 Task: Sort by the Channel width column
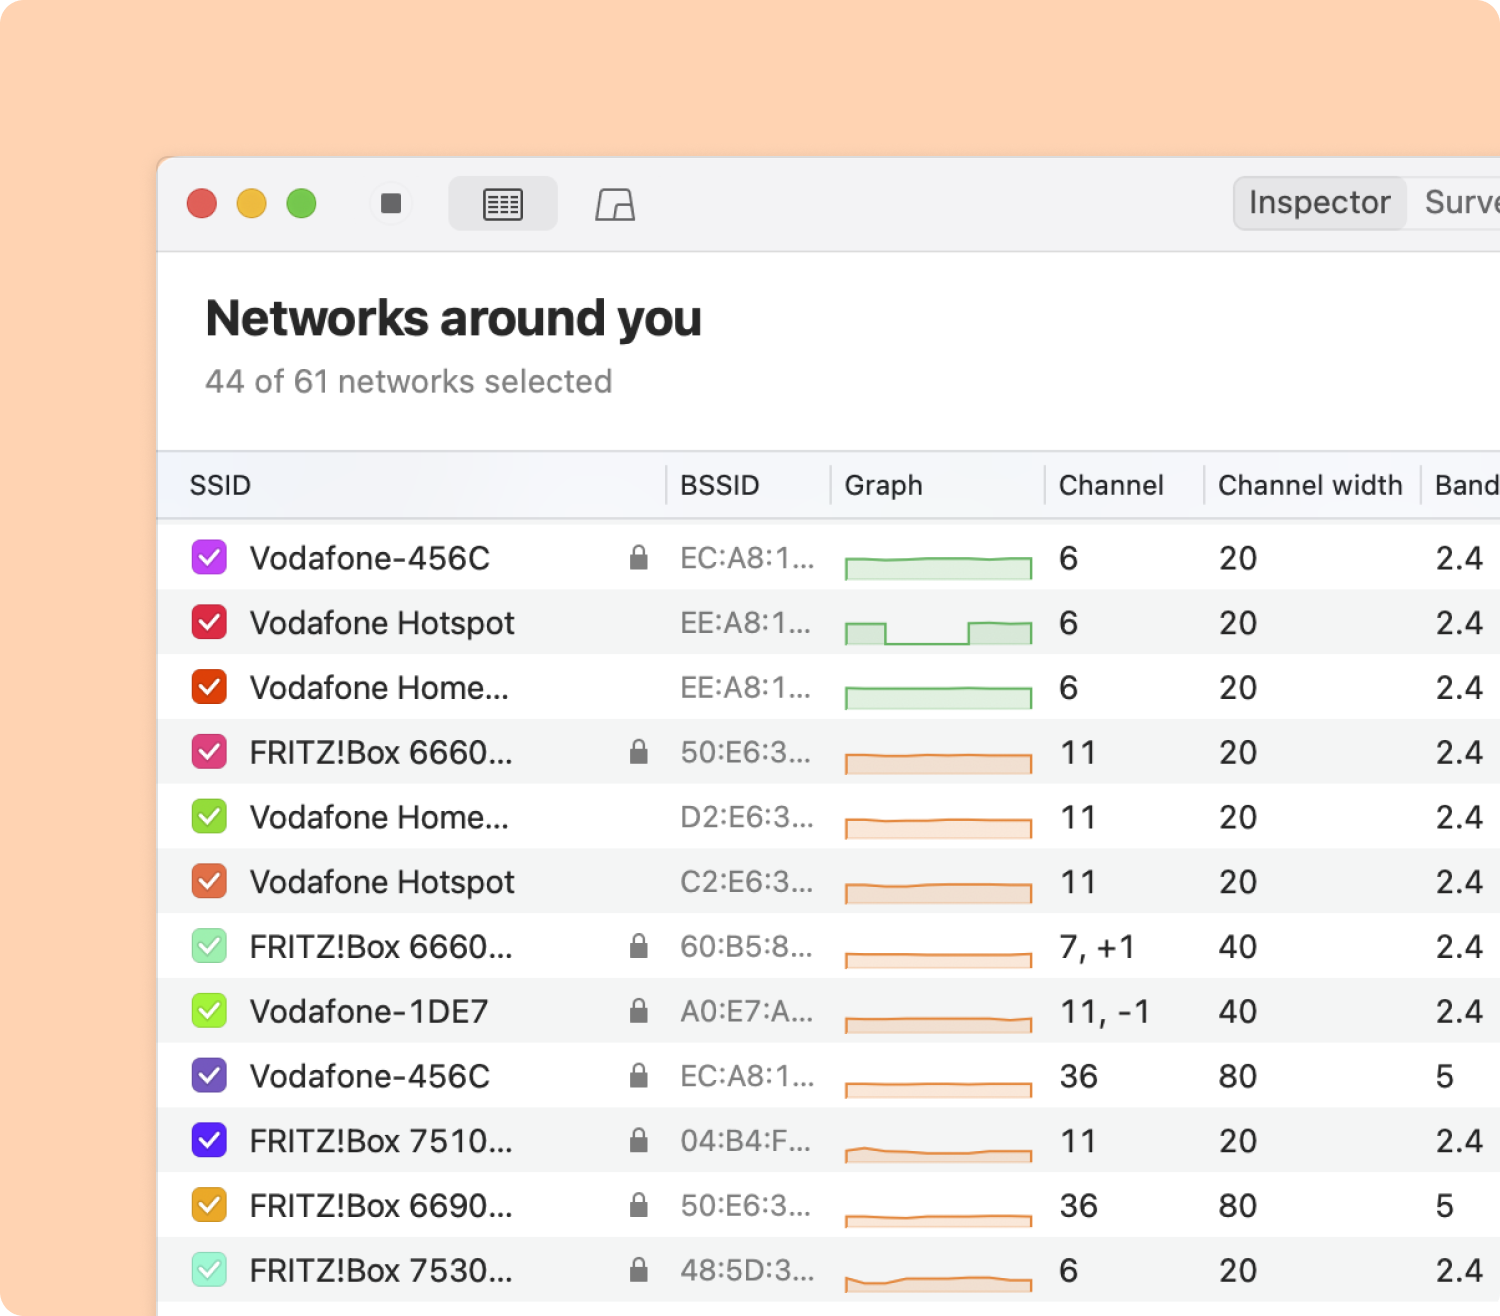pyautogui.click(x=1310, y=485)
